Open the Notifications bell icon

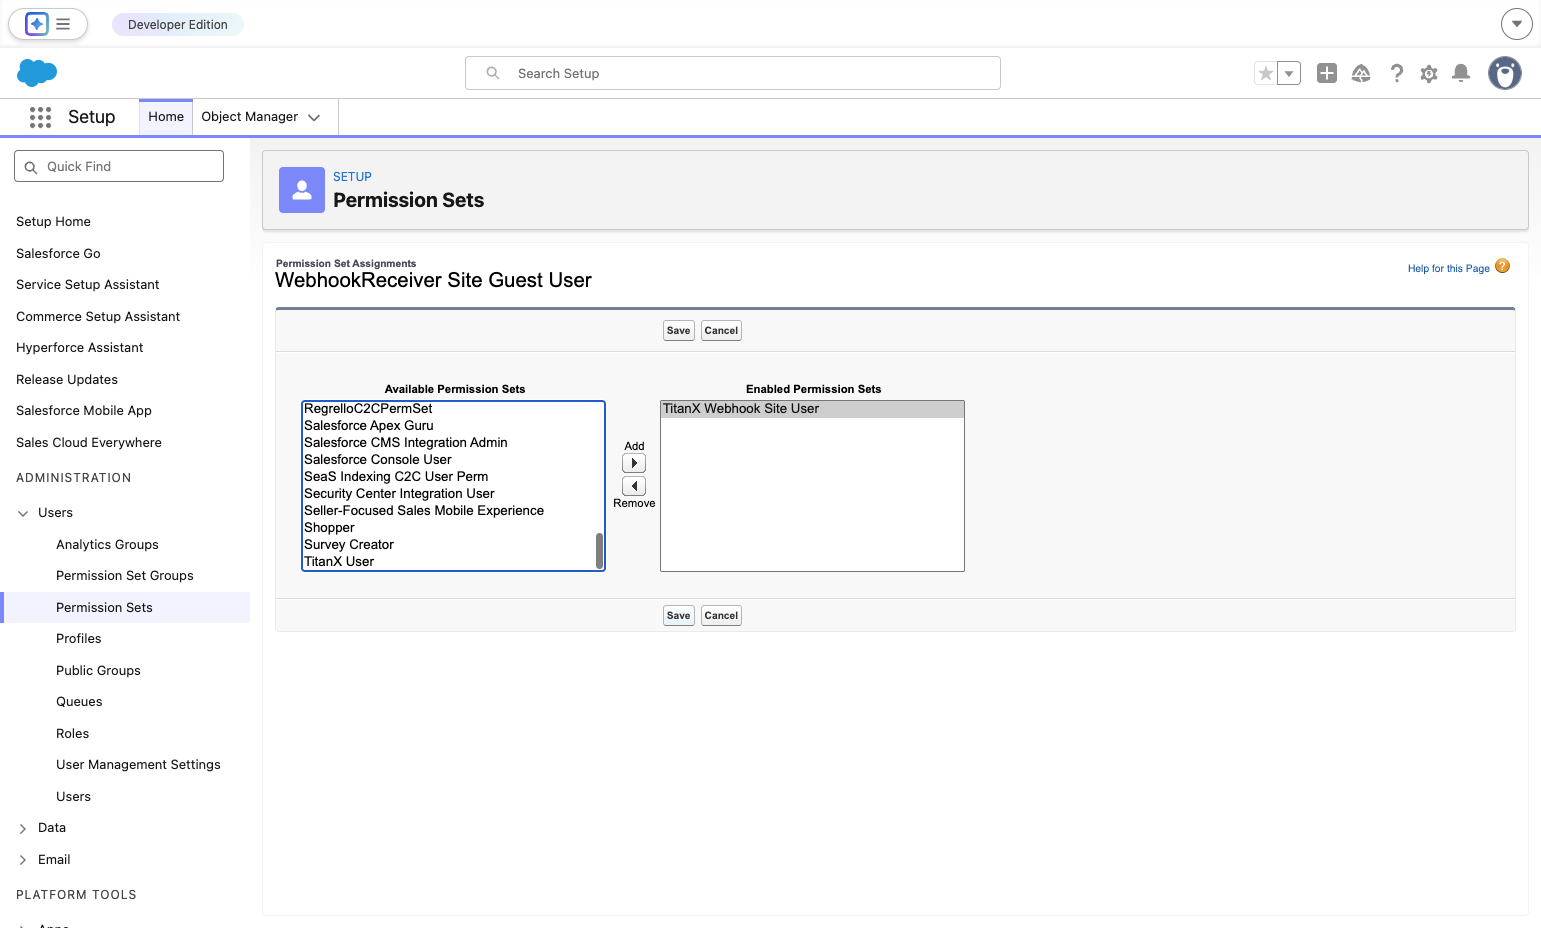tap(1461, 73)
